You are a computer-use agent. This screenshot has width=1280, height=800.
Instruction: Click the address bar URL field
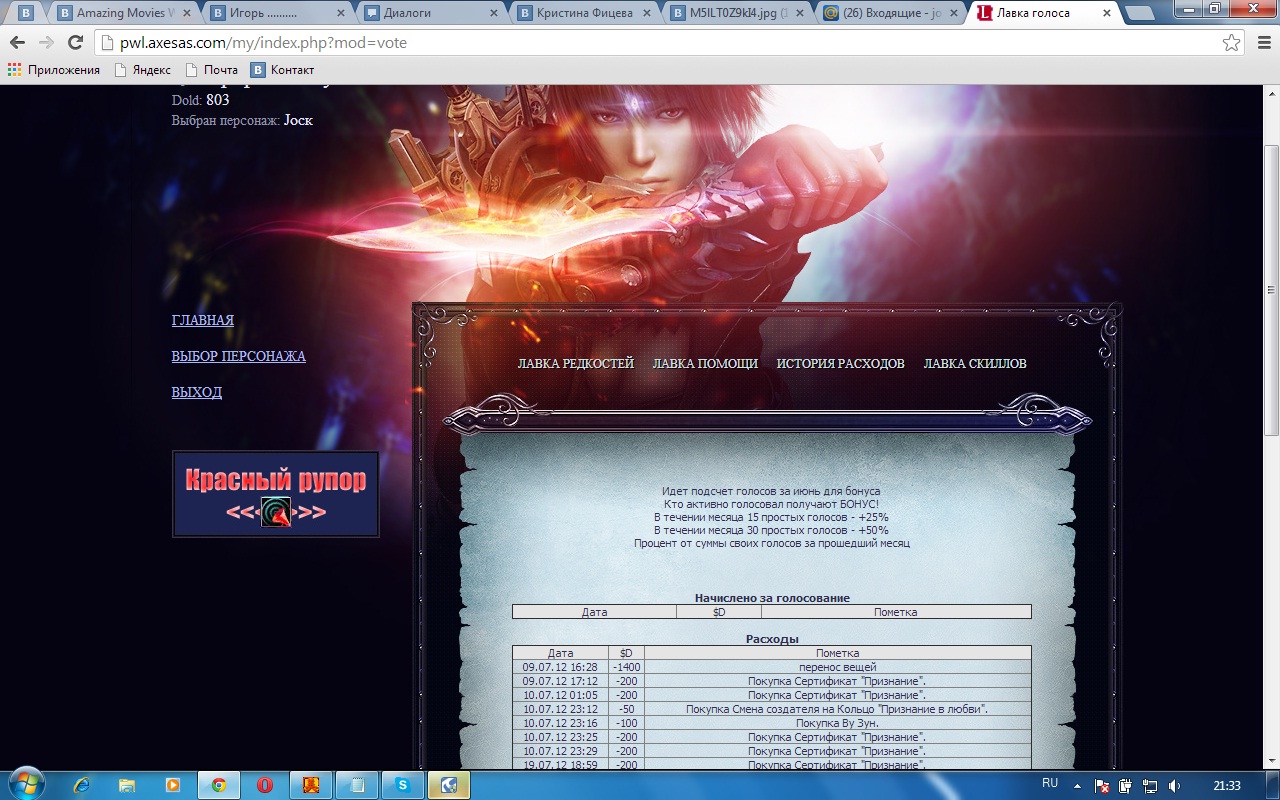(660, 43)
